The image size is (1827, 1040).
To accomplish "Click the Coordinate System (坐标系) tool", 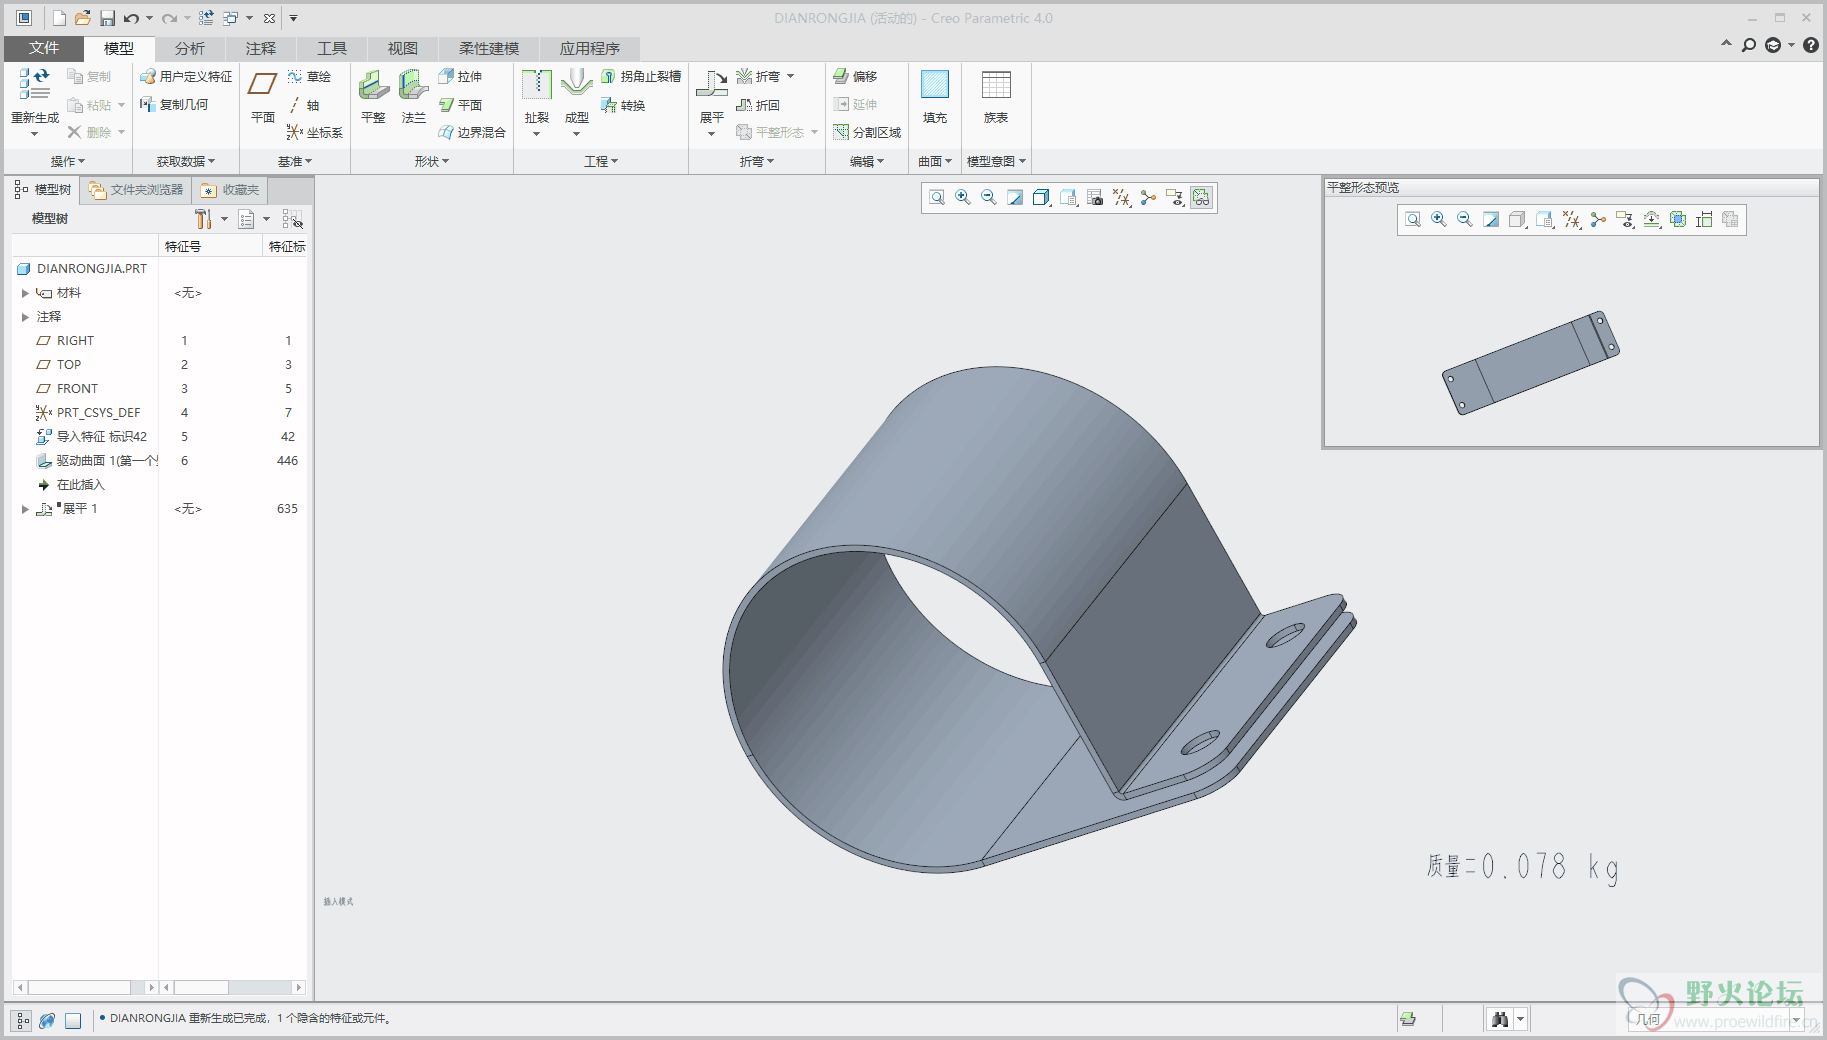I will tap(314, 132).
